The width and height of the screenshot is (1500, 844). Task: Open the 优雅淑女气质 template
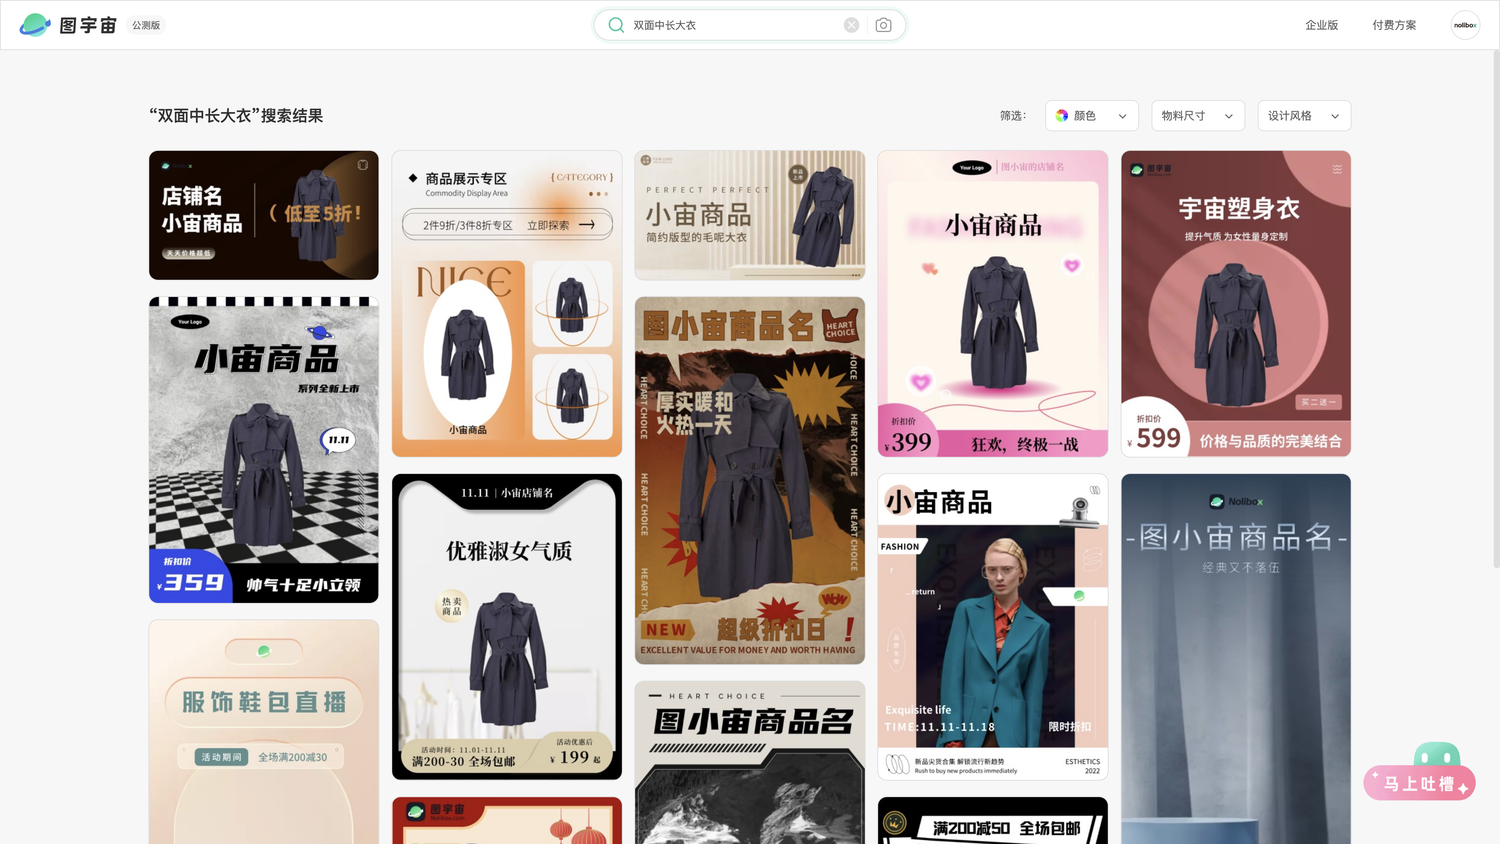click(507, 627)
